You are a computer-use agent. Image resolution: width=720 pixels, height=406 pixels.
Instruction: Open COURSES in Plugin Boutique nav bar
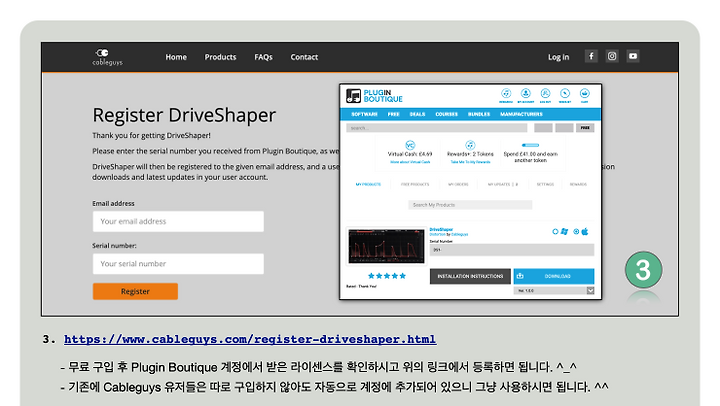446,114
